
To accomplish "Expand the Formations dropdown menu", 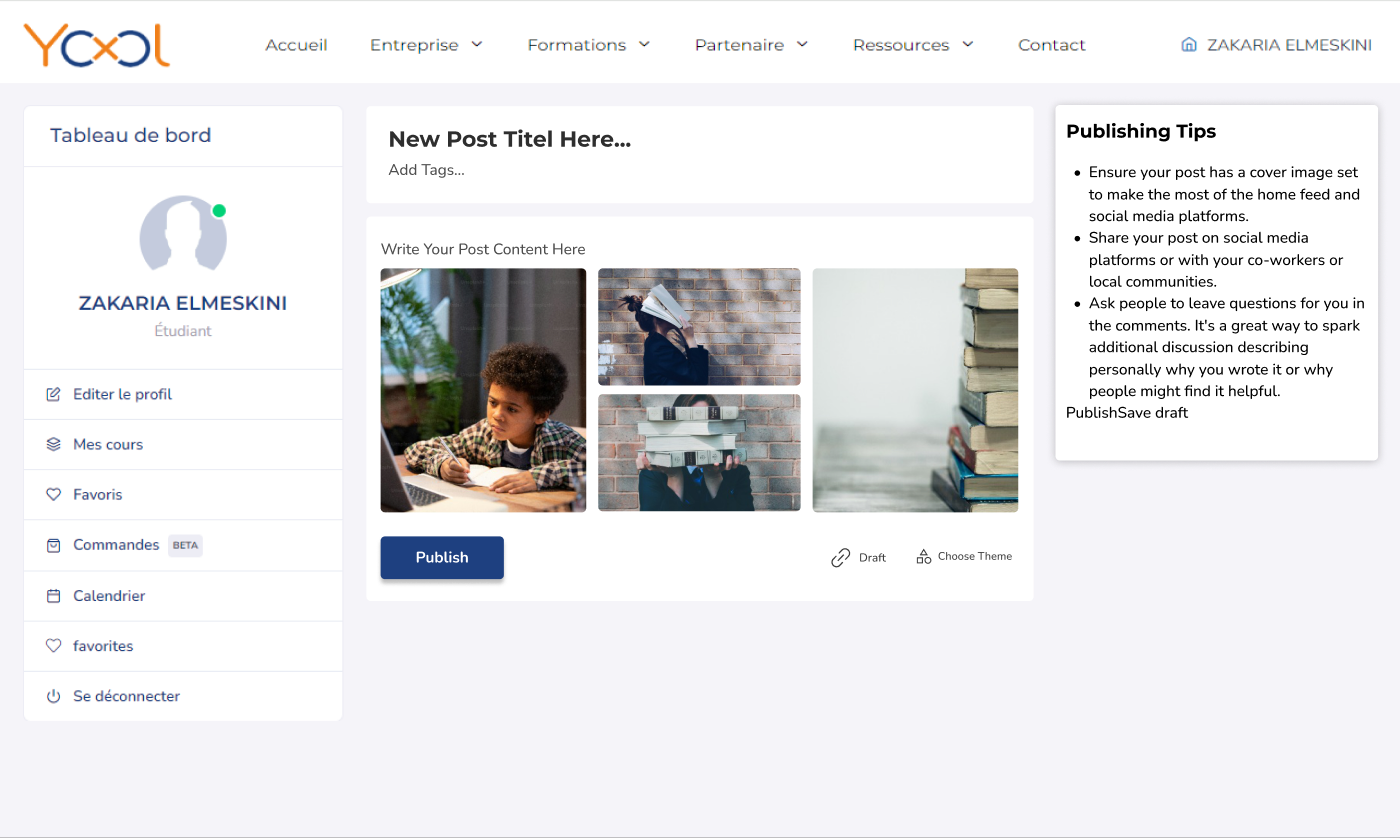I will click(589, 45).
